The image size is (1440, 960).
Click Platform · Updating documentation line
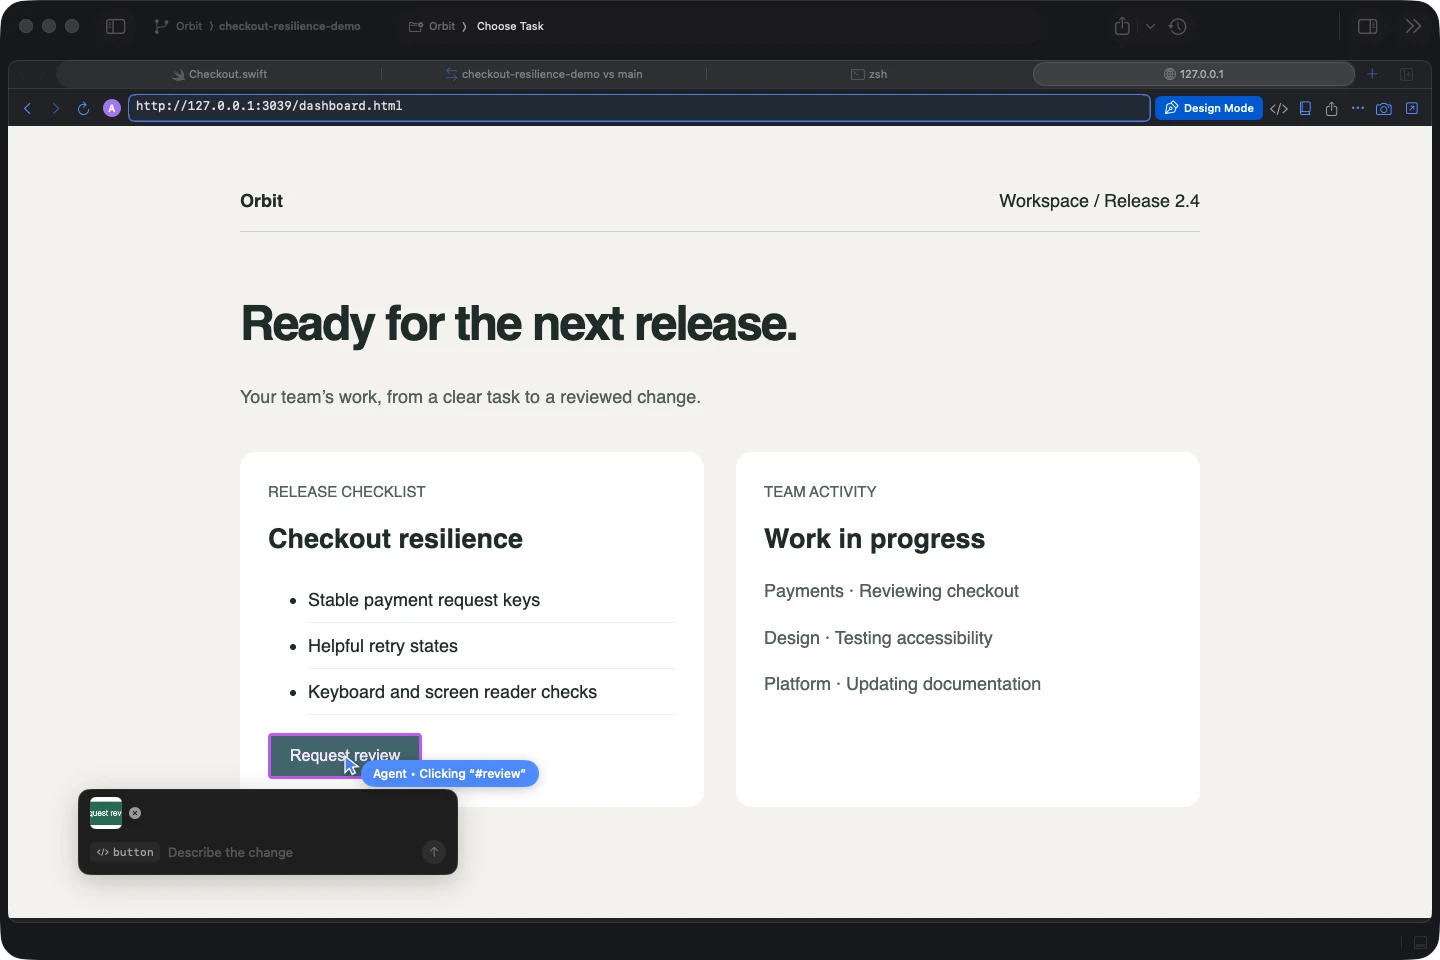[902, 684]
